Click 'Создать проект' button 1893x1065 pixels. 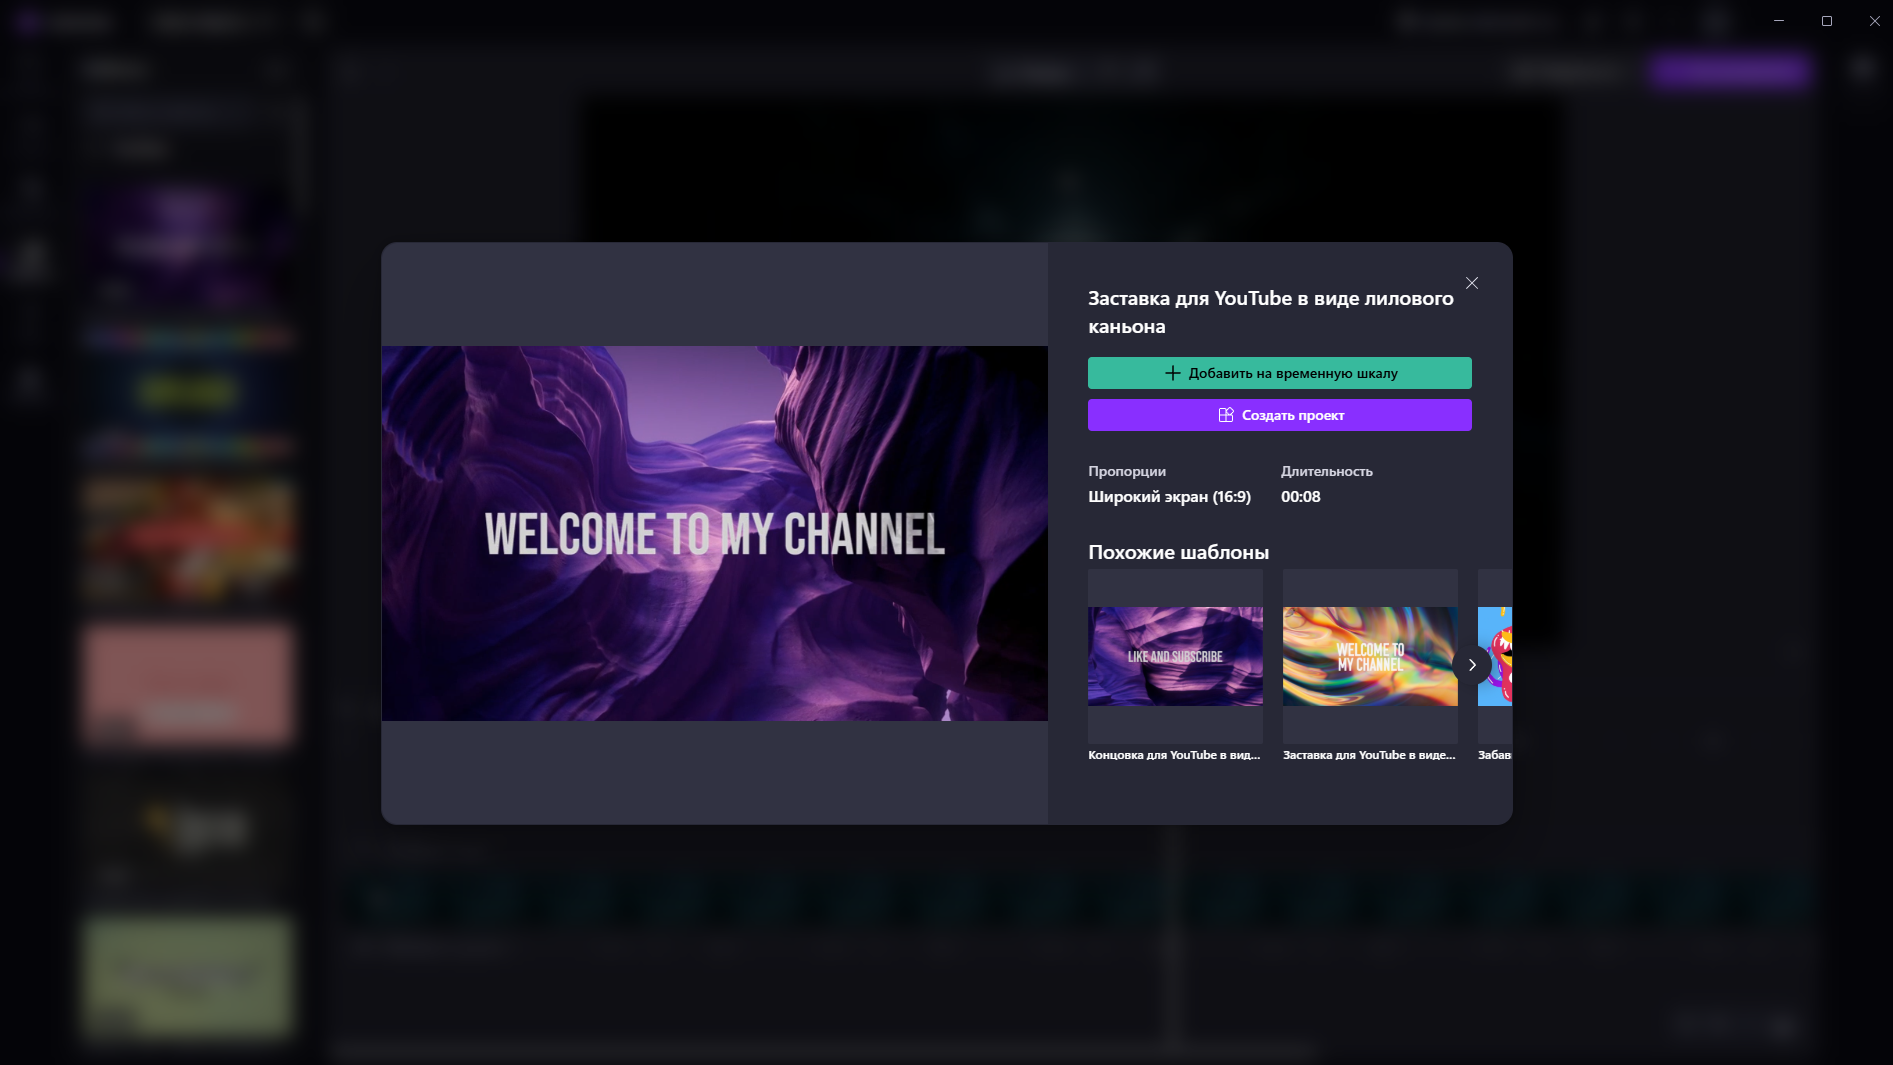1280,415
